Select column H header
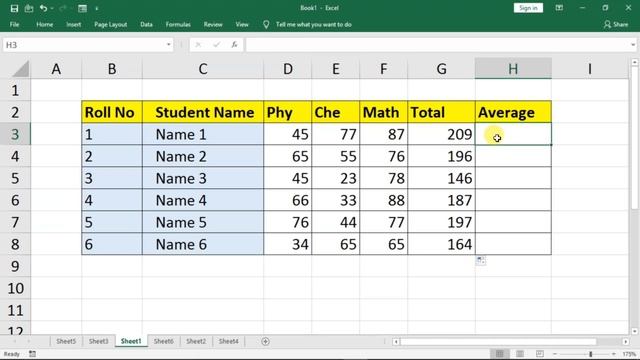640x360 pixels. (x=513, y=69)
